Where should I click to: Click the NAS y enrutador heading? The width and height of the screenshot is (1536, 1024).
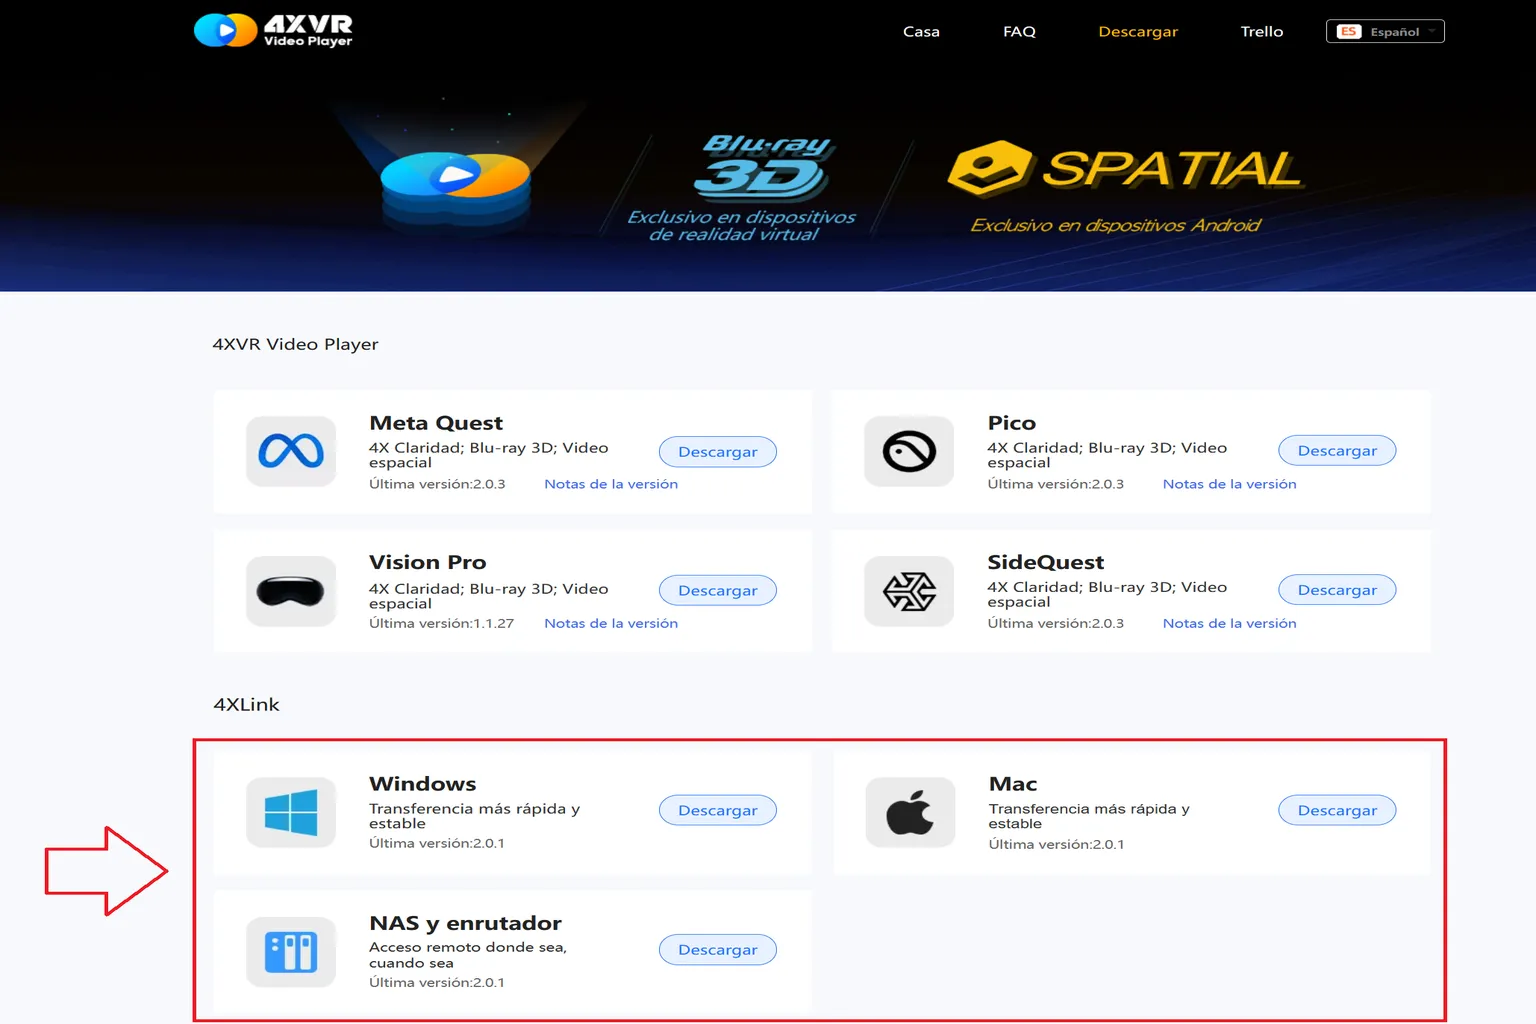pyautogui.click(x=465, y=923)
